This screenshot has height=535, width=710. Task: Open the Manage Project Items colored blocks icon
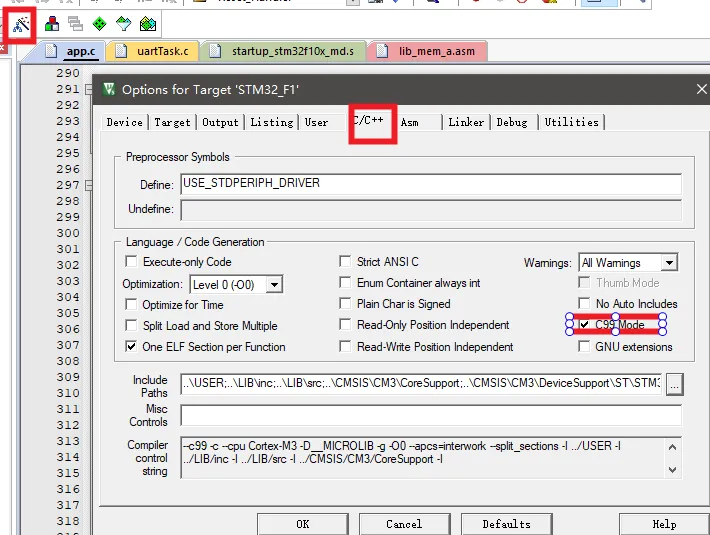coord(52,24)
